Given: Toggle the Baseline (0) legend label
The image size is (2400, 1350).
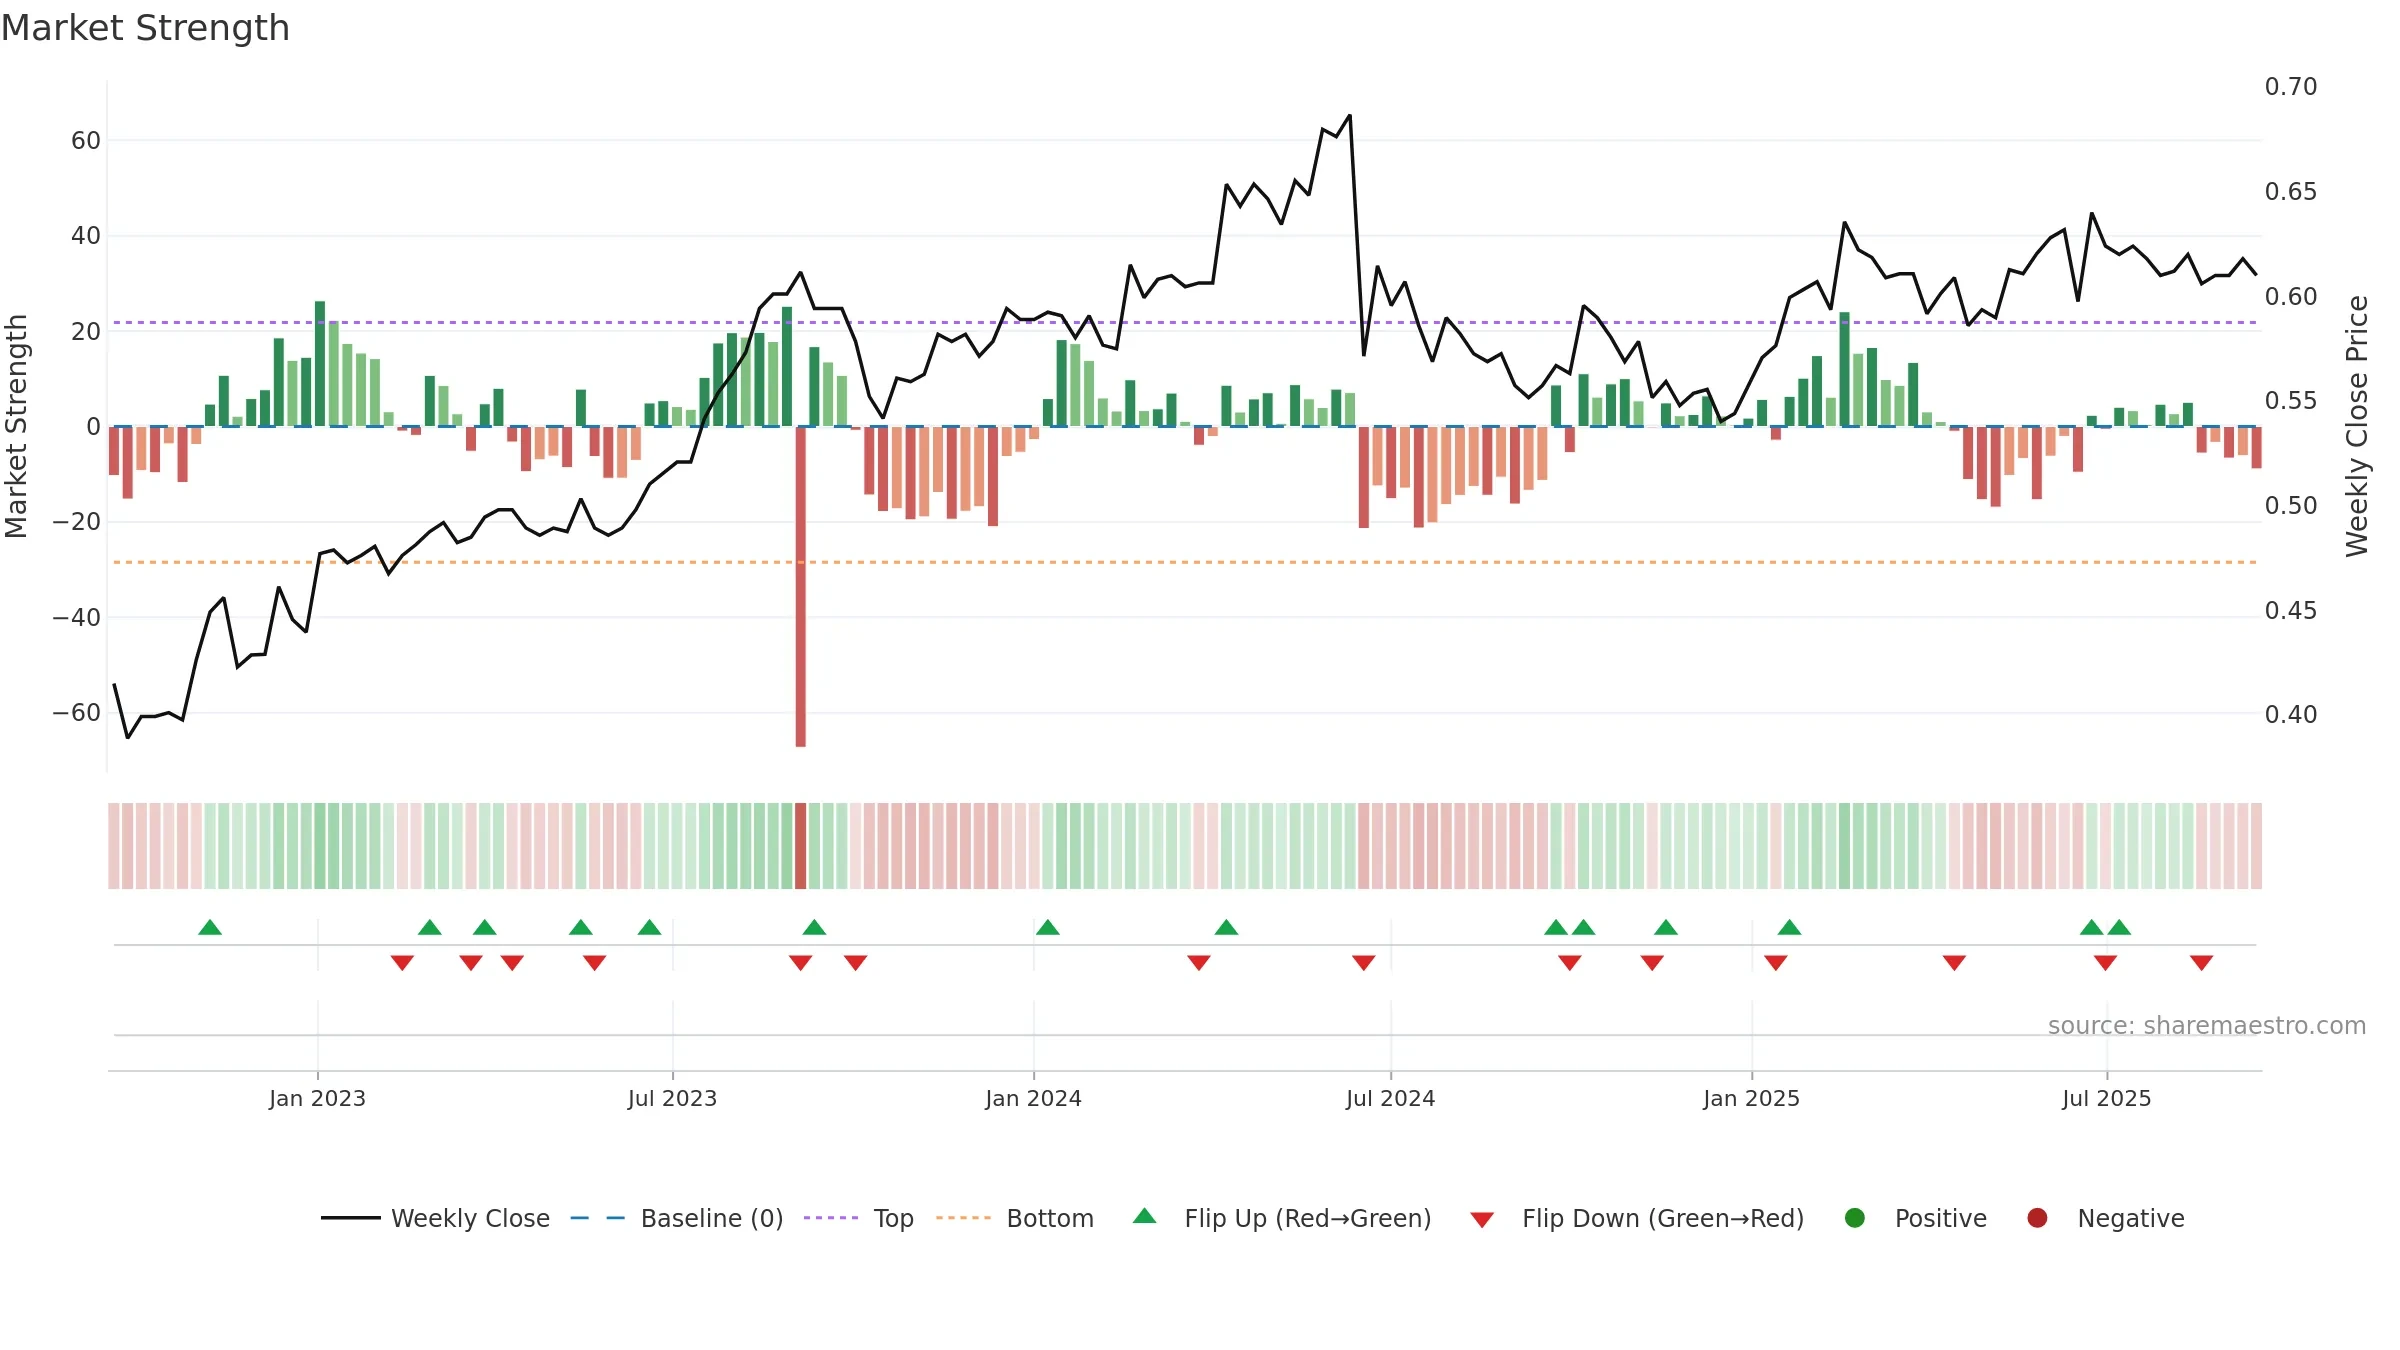Looking at the screenshot, I should [712, 1218].
